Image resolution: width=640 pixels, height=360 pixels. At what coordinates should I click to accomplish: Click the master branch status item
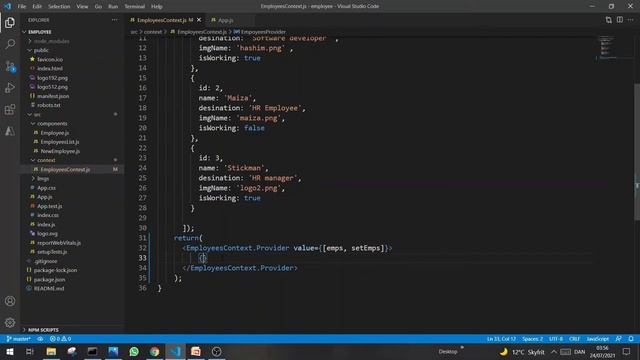tap(19, 339)
